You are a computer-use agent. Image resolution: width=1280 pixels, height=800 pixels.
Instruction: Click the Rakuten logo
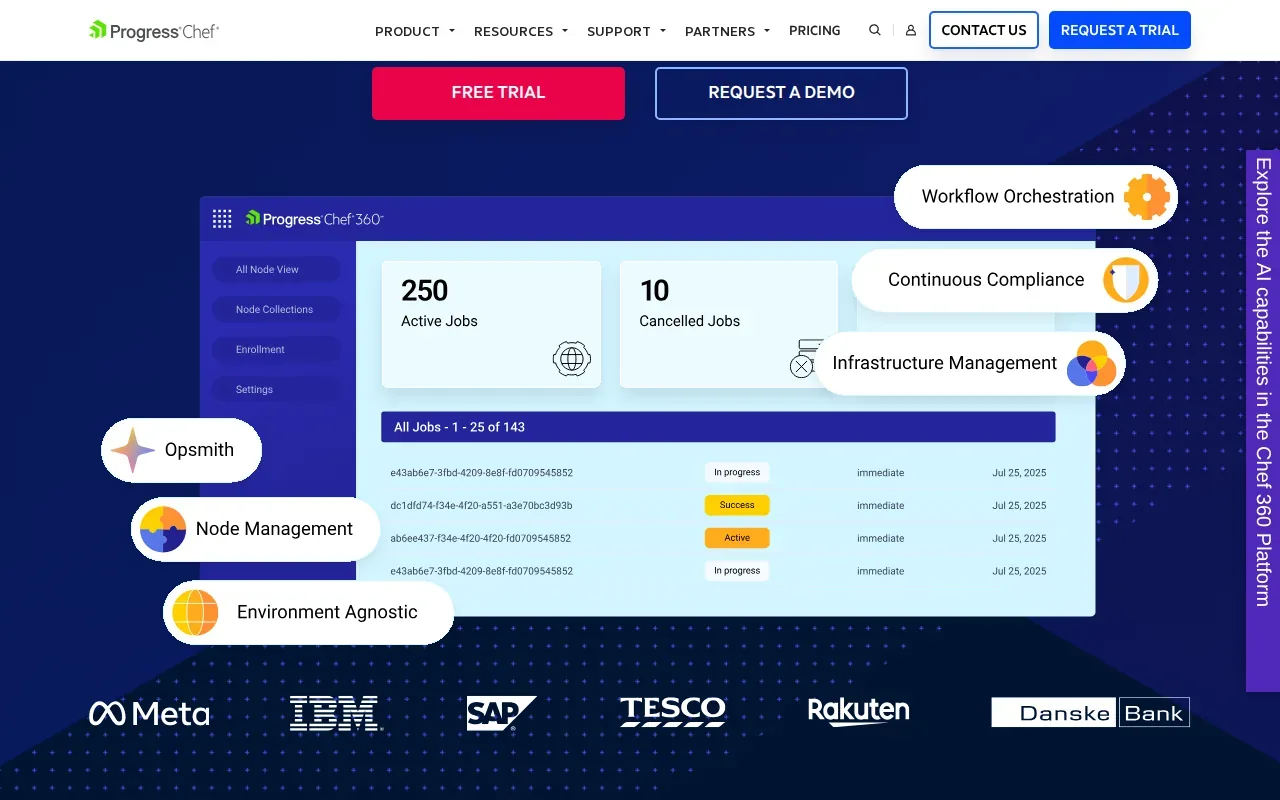click(x=859, y=711)
